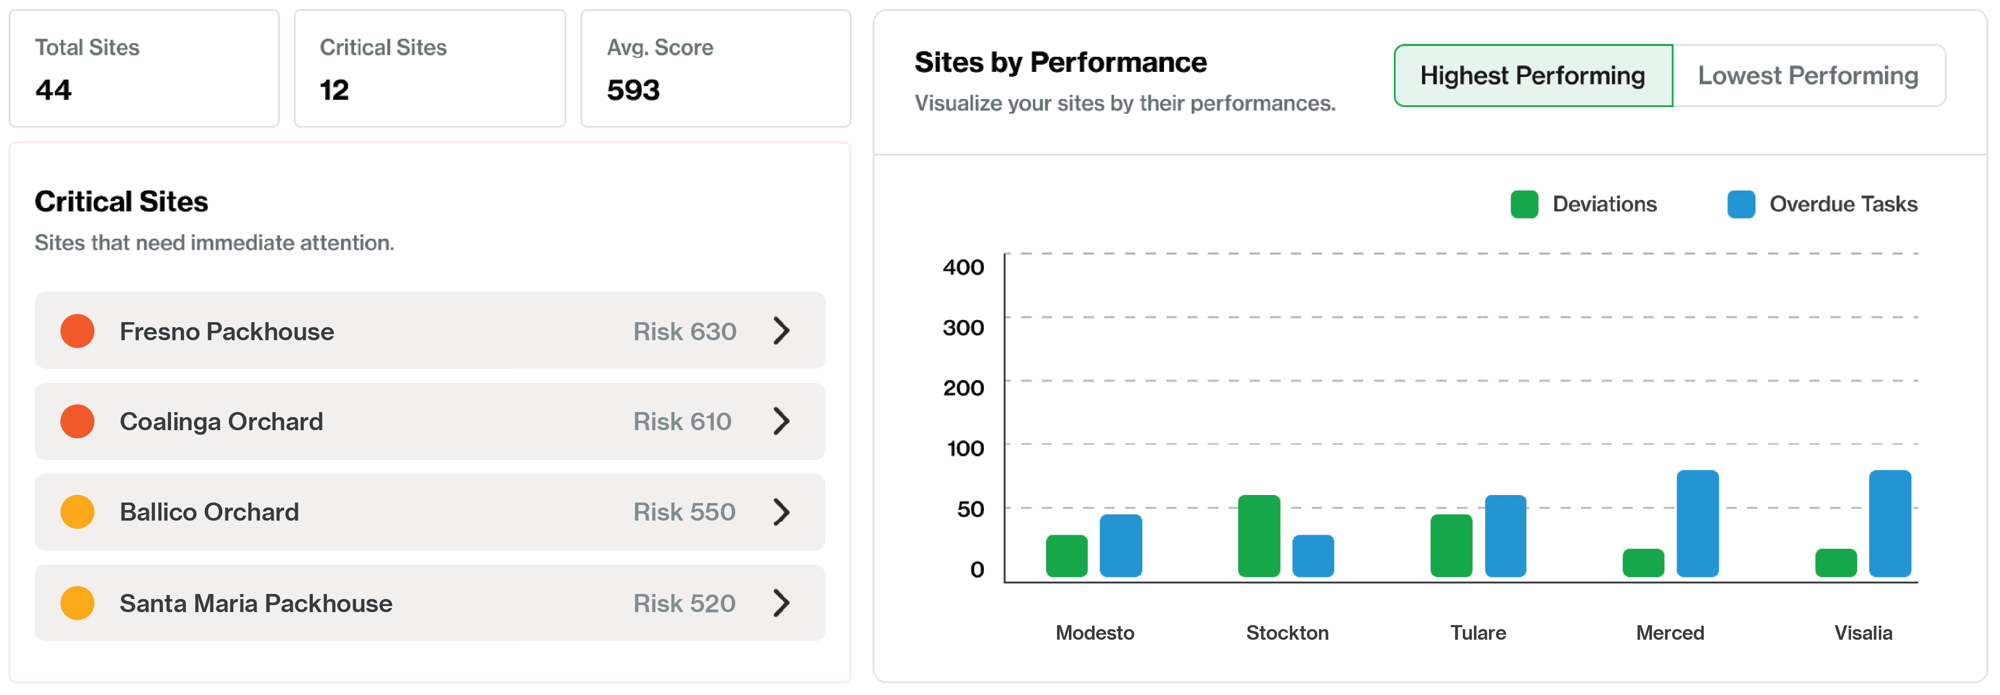The image size is (2000, 695).
Task: Click the Risk 630 value
Action: point(685,331)
